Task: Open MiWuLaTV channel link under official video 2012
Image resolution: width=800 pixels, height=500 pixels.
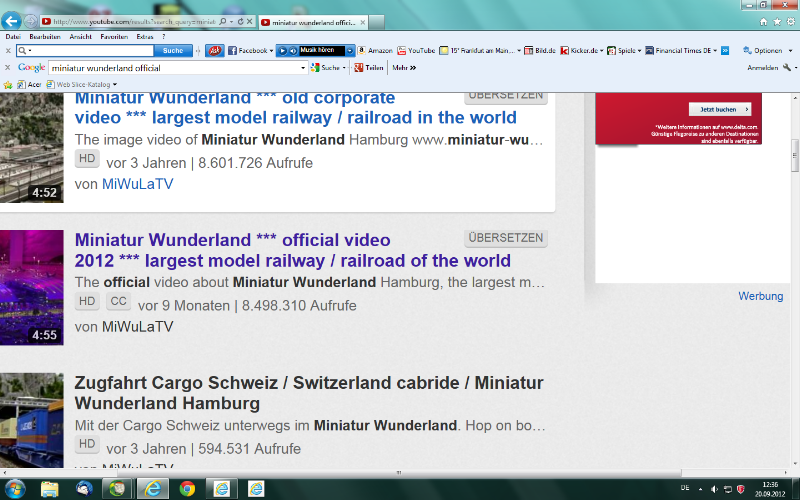Action: coord(137,327)
